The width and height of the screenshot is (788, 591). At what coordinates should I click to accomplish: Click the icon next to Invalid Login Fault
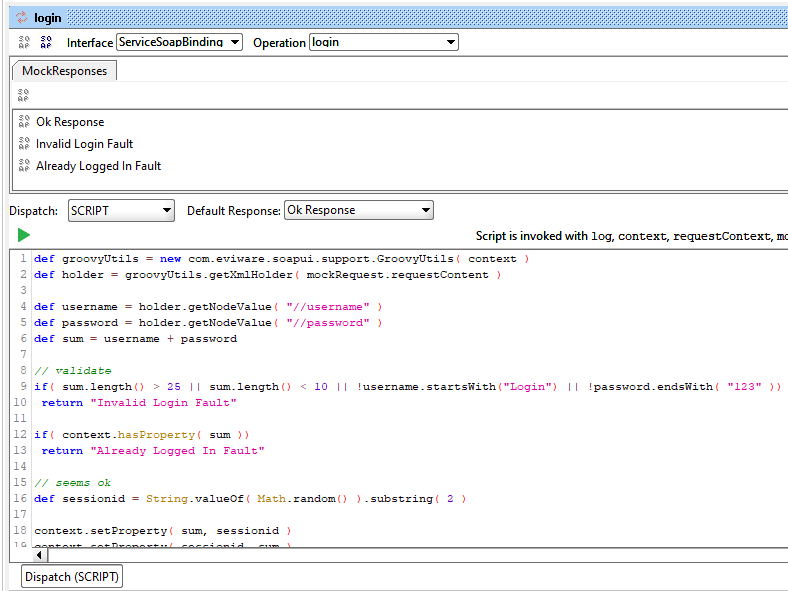pos(24,144)
